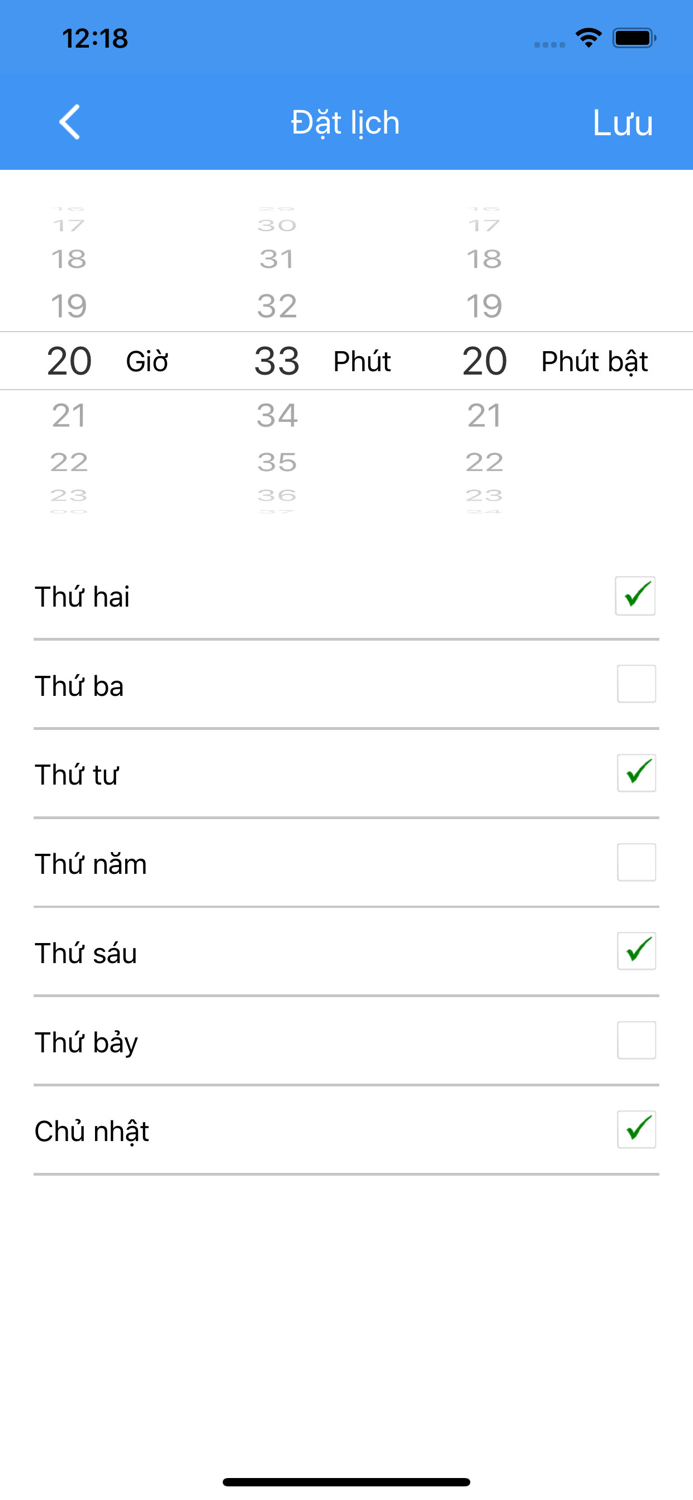Disable the Thứ sáu checkbox
693x1500 pixels.
point(636,952)
